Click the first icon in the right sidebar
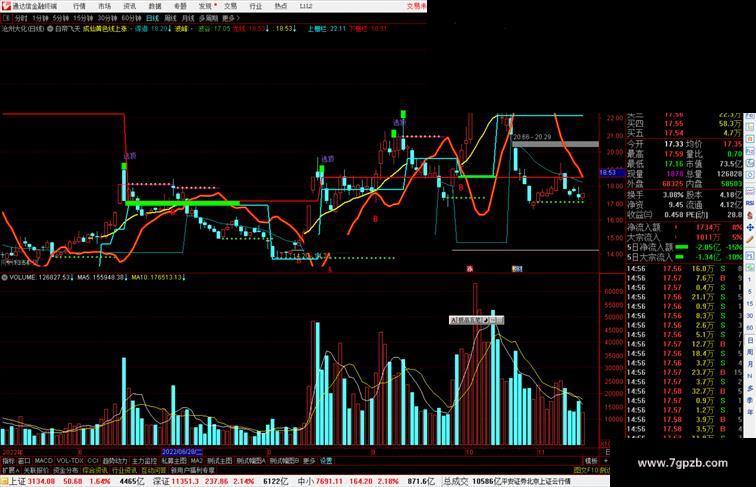Screen dimensions: 756x487 750,116
